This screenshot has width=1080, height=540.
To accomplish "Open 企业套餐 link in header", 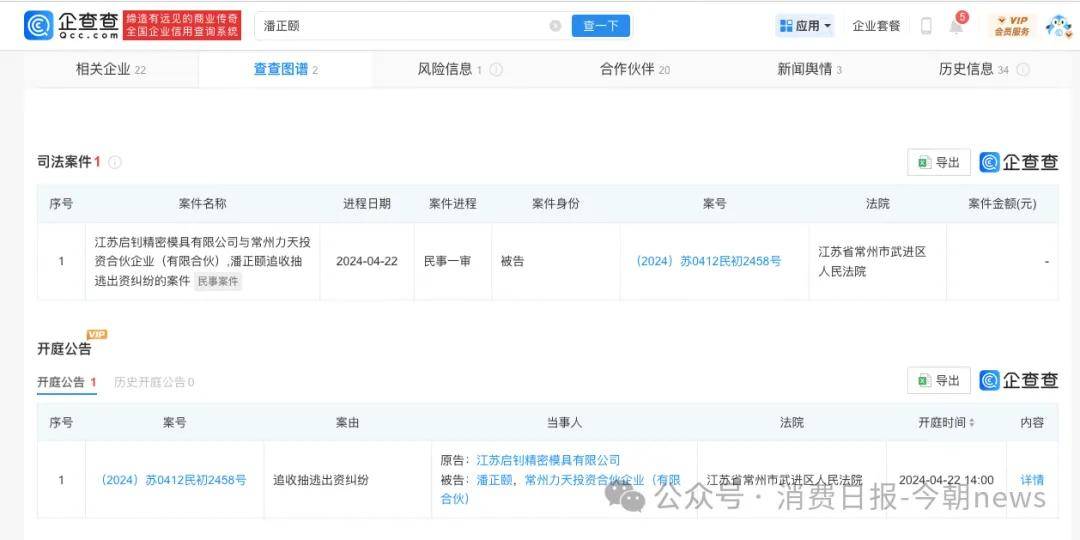I will click(876, 26).
